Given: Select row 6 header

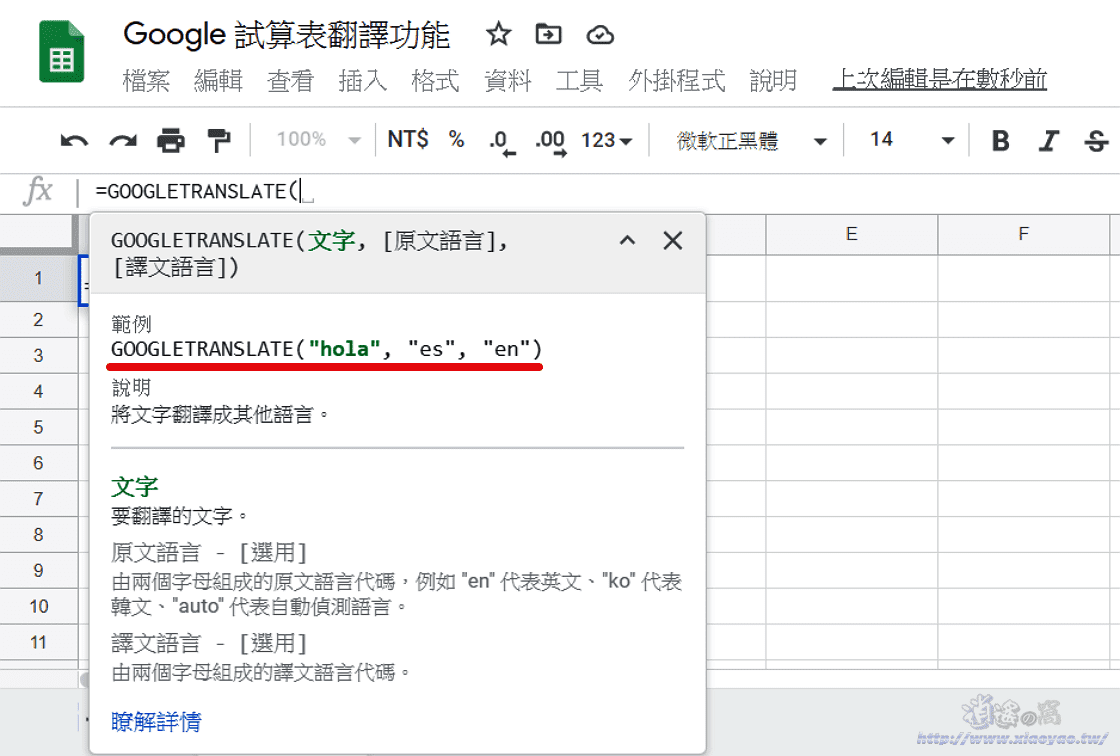Looking at the screenshot, I should click(x=39, y=462).
